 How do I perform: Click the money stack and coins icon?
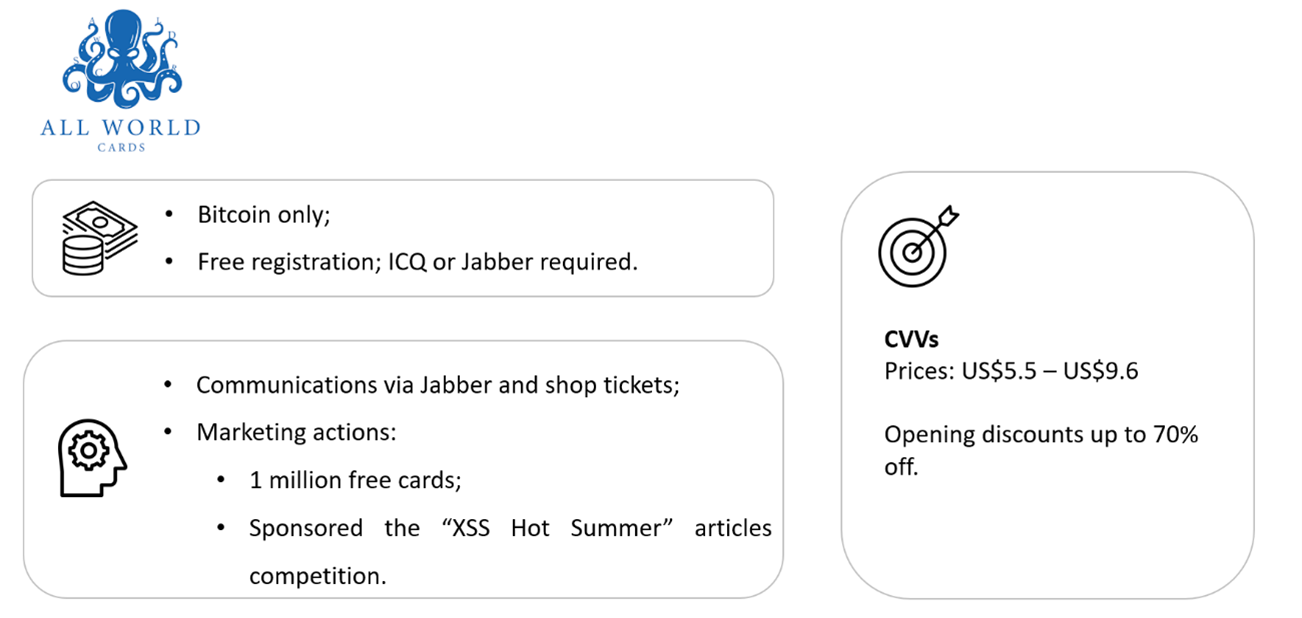[x=99, y=238]
